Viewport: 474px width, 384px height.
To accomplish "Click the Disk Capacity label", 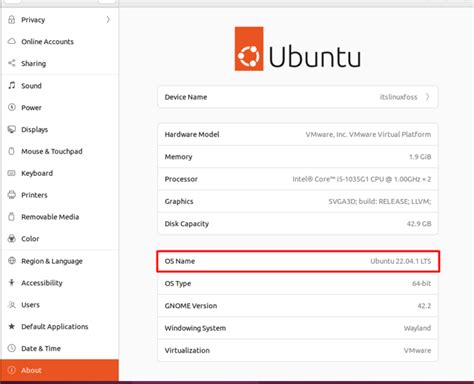I will click(x=186, y=224).
